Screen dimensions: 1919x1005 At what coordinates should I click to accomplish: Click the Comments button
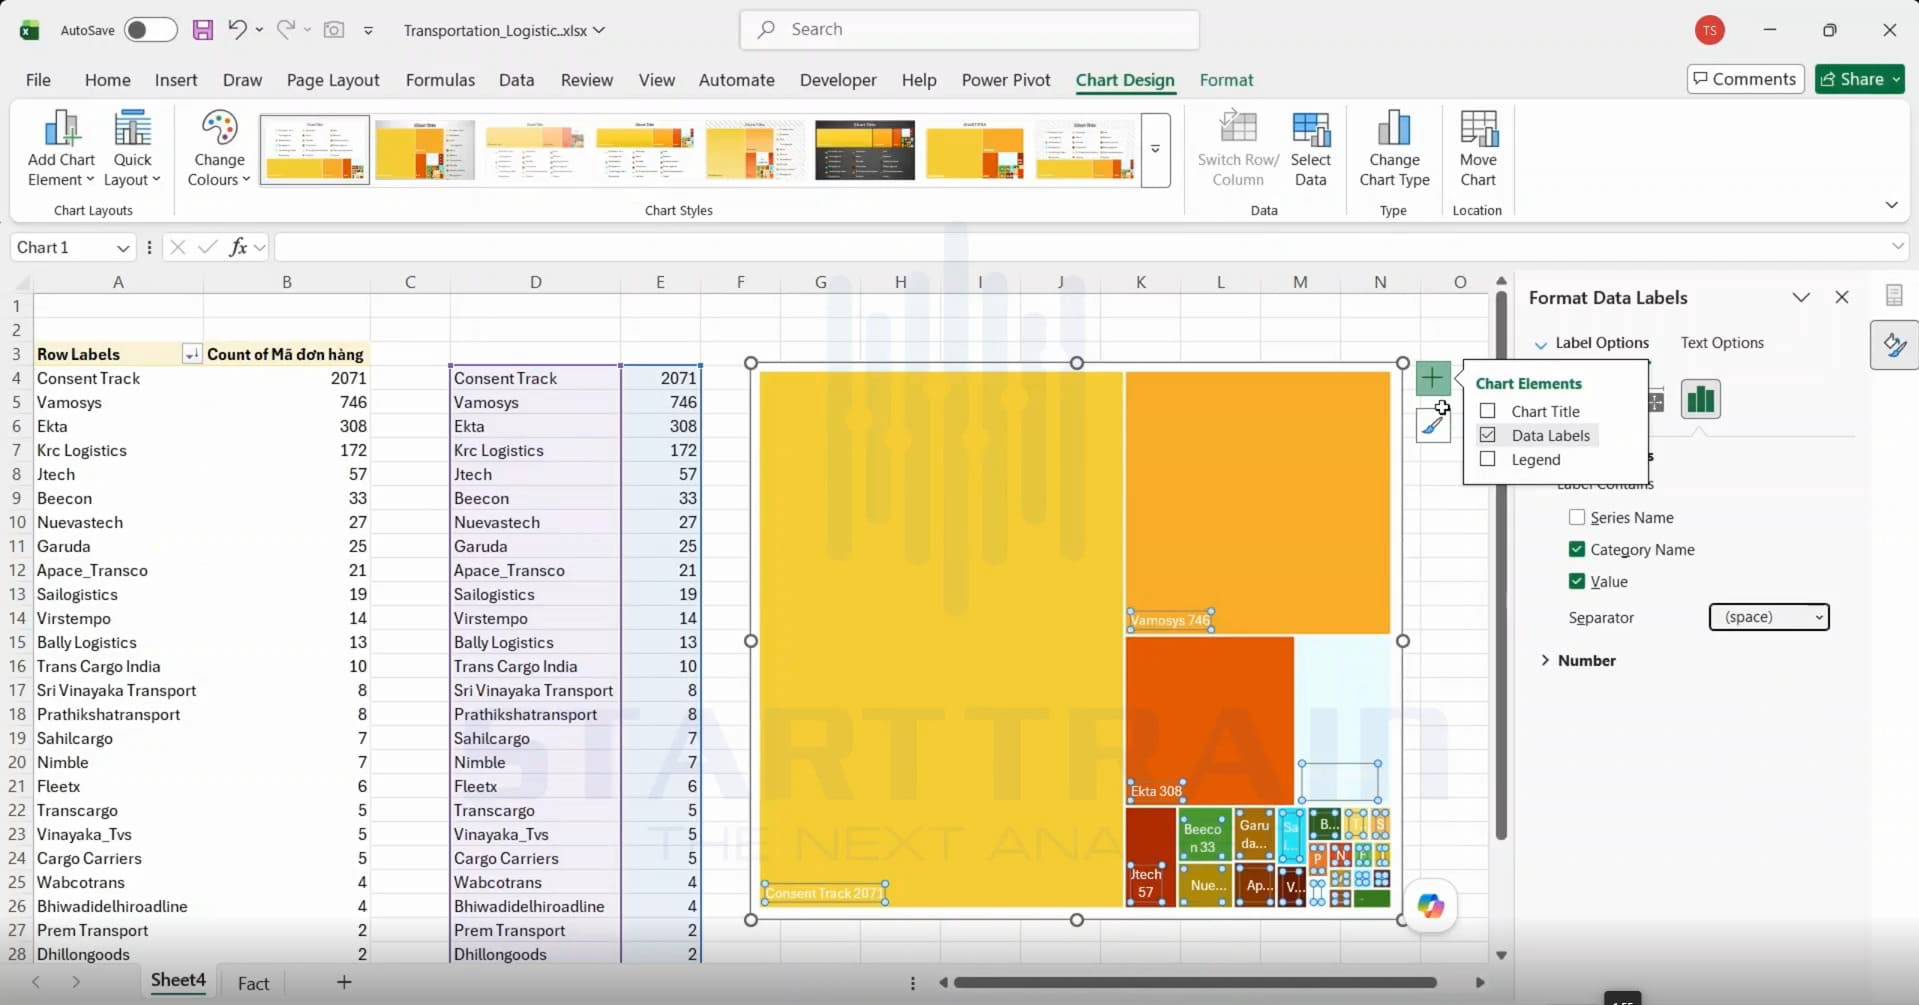click(1745, 79)
